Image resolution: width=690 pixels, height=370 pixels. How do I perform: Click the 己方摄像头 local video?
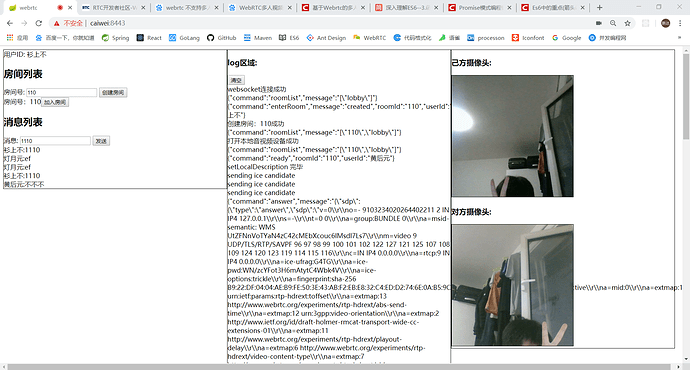[x=512, y=136]
